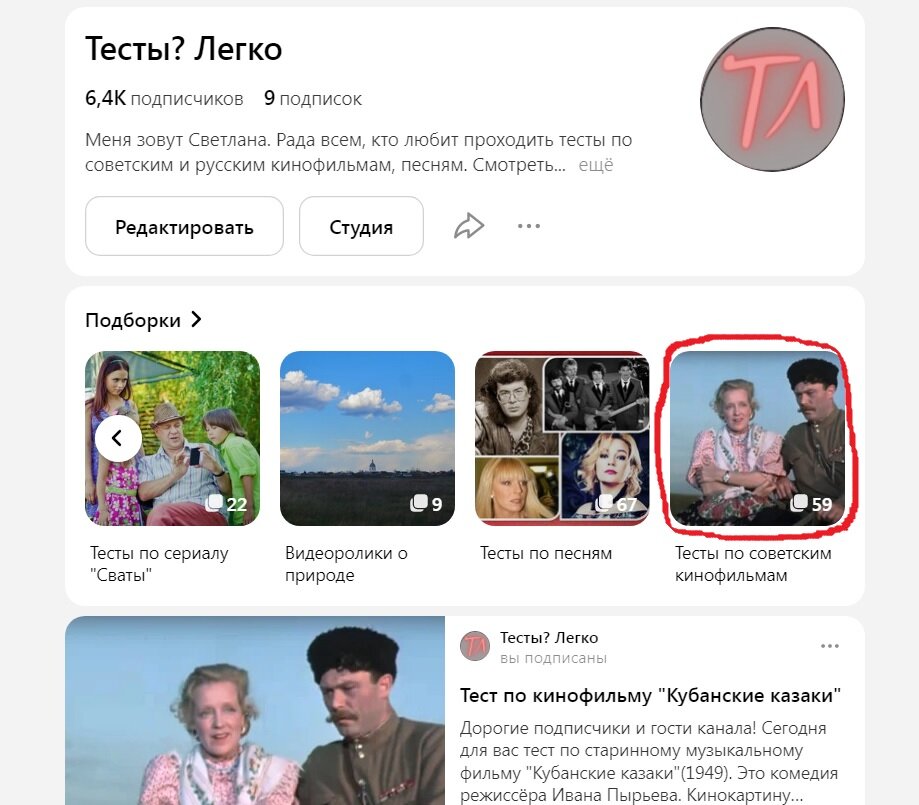
Task: Open post title "Кубанские казаки" test
Action: click(x=651, y=695)
